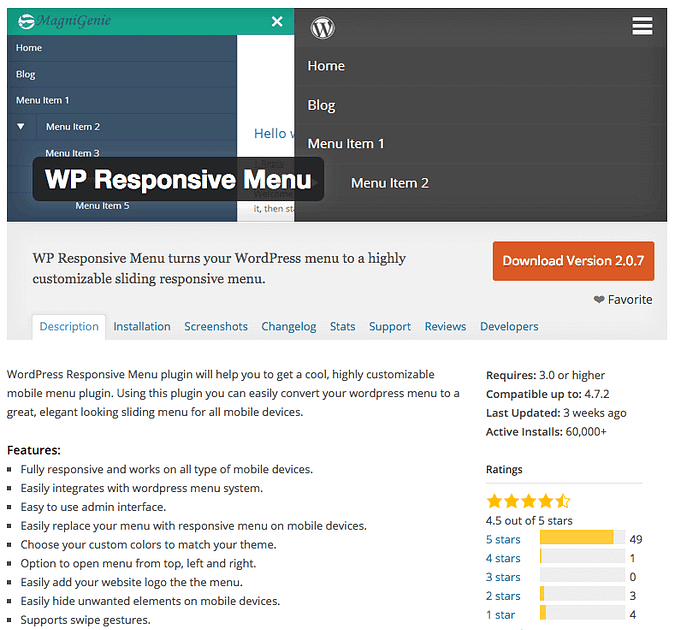Open the Reviews tab
Screen dimensions: 675x630
coord(446,326)
